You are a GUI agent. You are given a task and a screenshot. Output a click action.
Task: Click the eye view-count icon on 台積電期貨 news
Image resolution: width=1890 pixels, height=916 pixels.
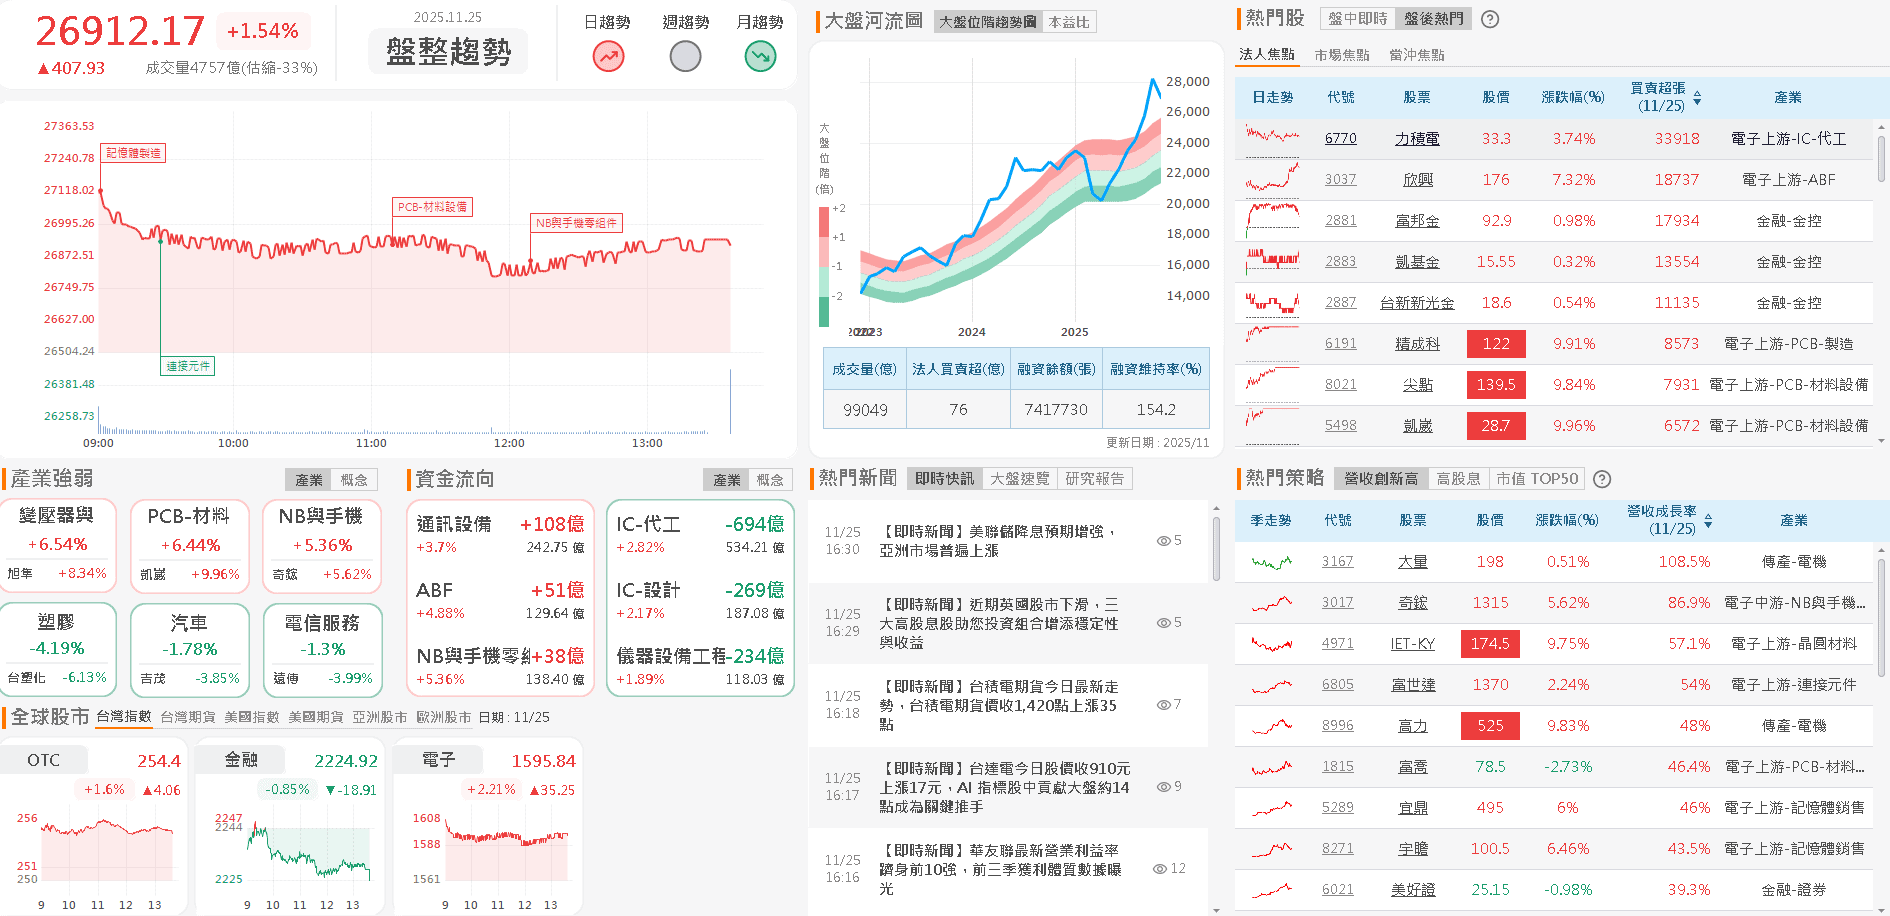(x=1163, y=705)
